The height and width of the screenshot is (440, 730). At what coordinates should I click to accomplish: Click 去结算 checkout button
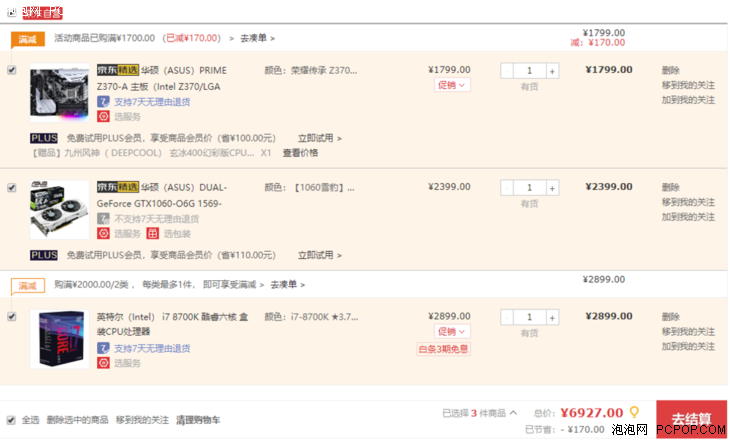click(692, 419)
